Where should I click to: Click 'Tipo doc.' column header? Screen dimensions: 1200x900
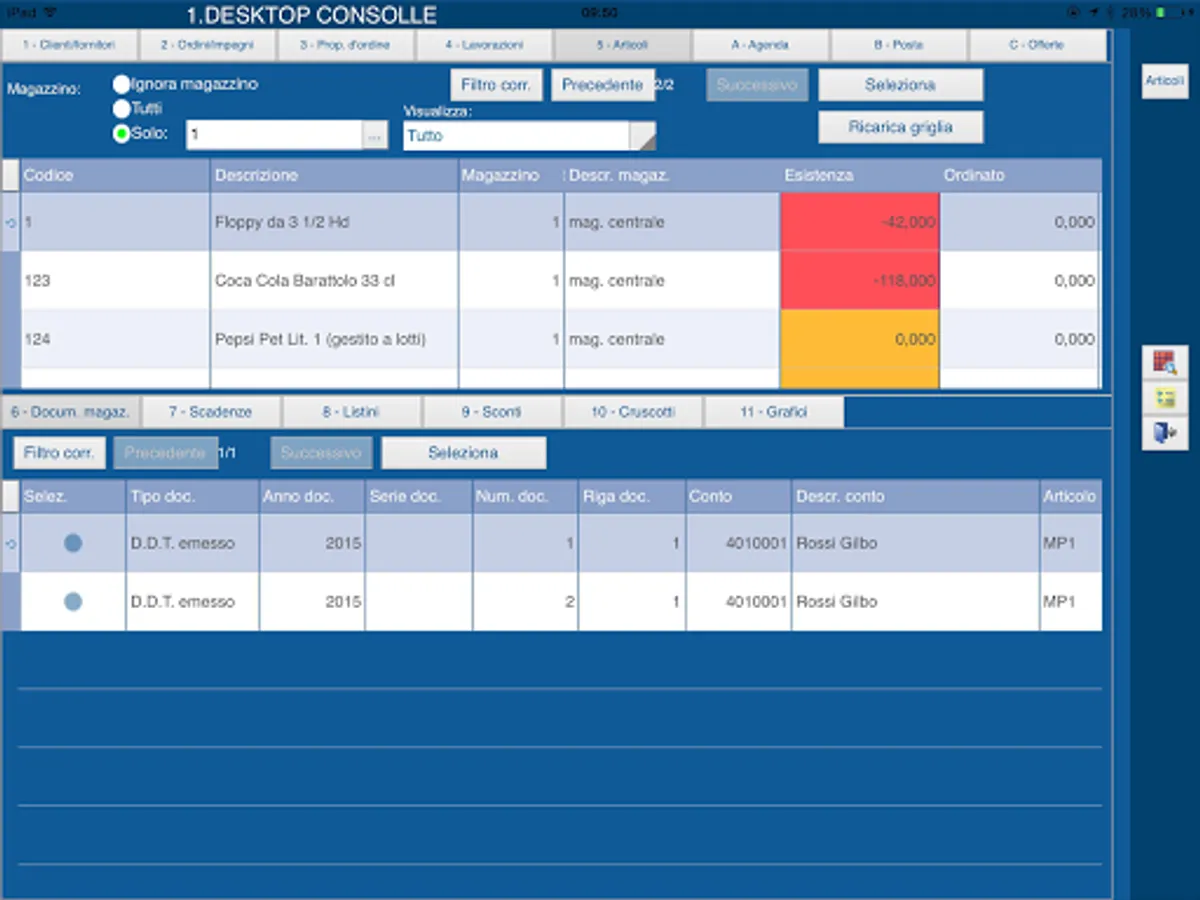click(x=192, y=496)
